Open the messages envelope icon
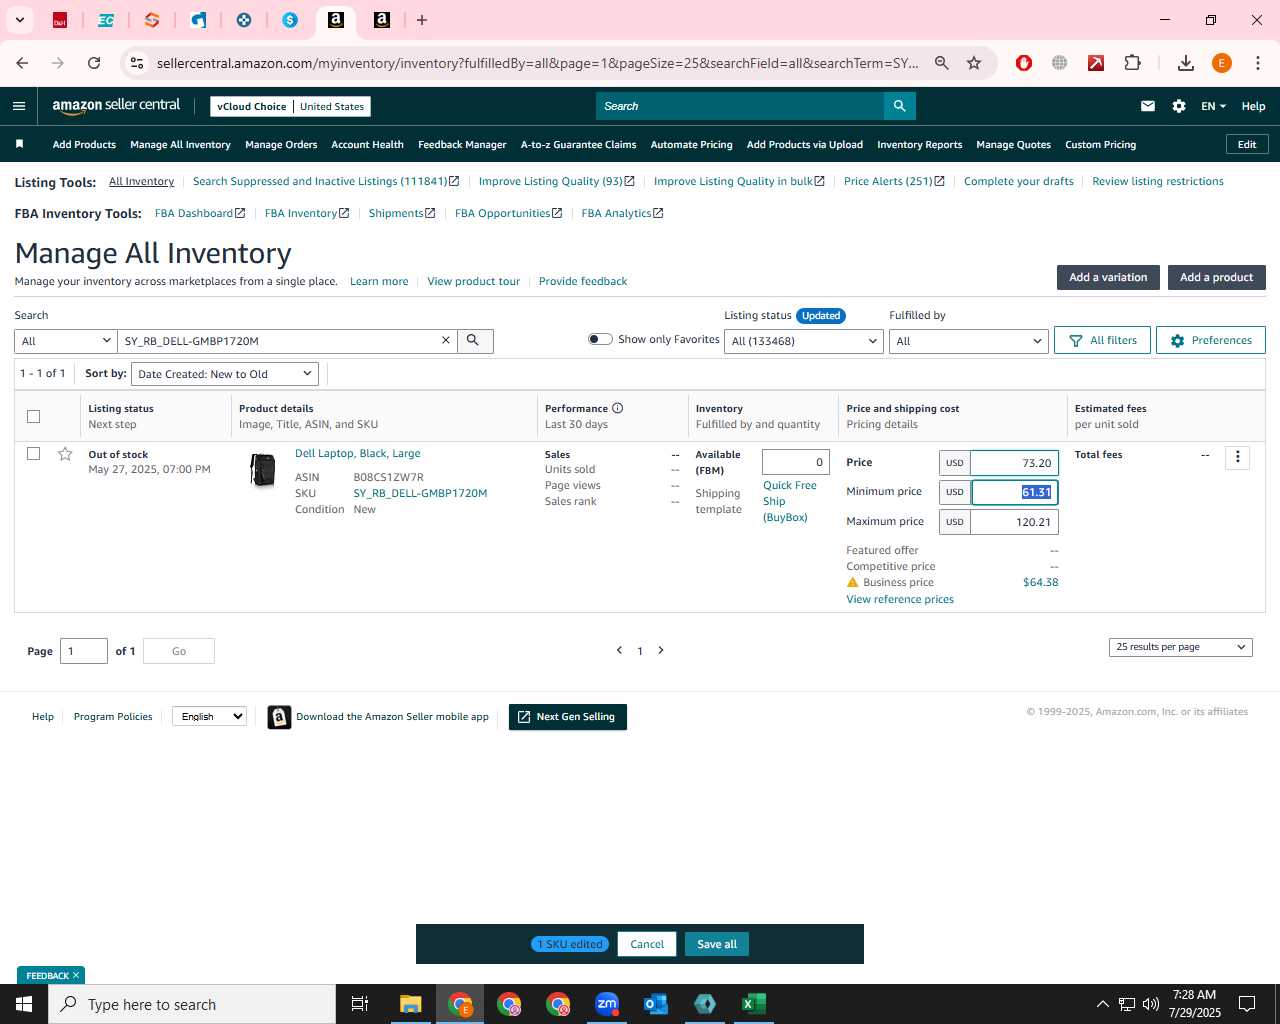The width and height of the screenshot is (1280, 1024). pyautogui.click(x=1148, y=106)
